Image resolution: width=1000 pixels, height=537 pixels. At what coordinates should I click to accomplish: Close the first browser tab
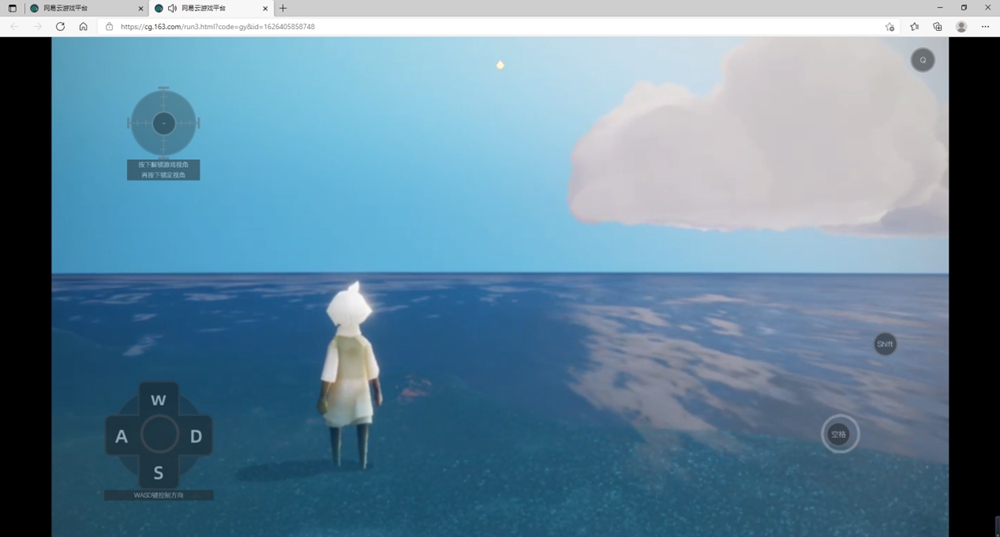141,8
